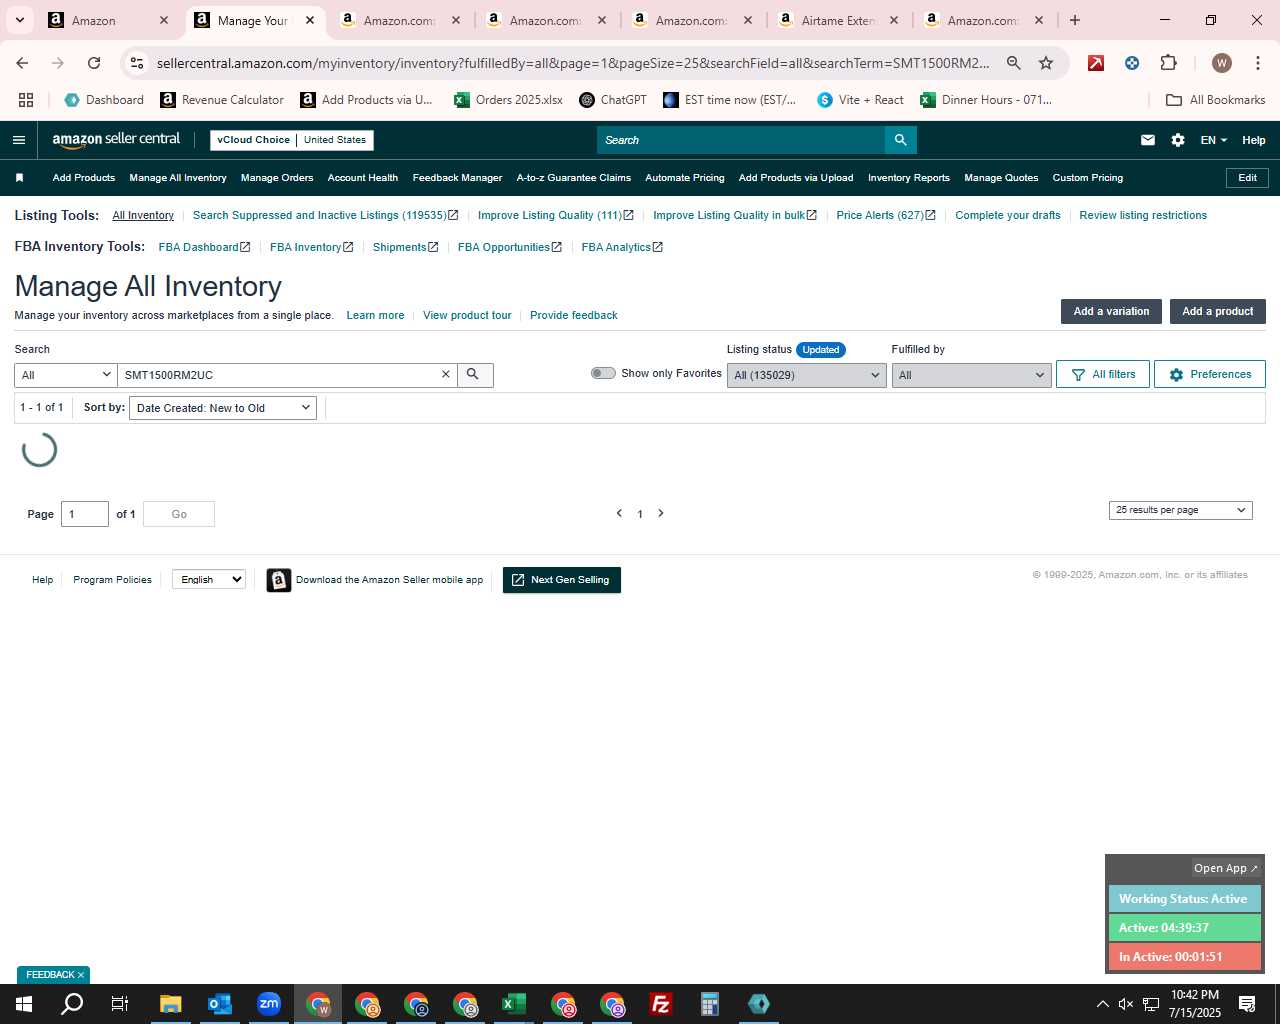The image size is (1280, 1024).
Task: Go to the previous page arrow
Action: (619, 513)
